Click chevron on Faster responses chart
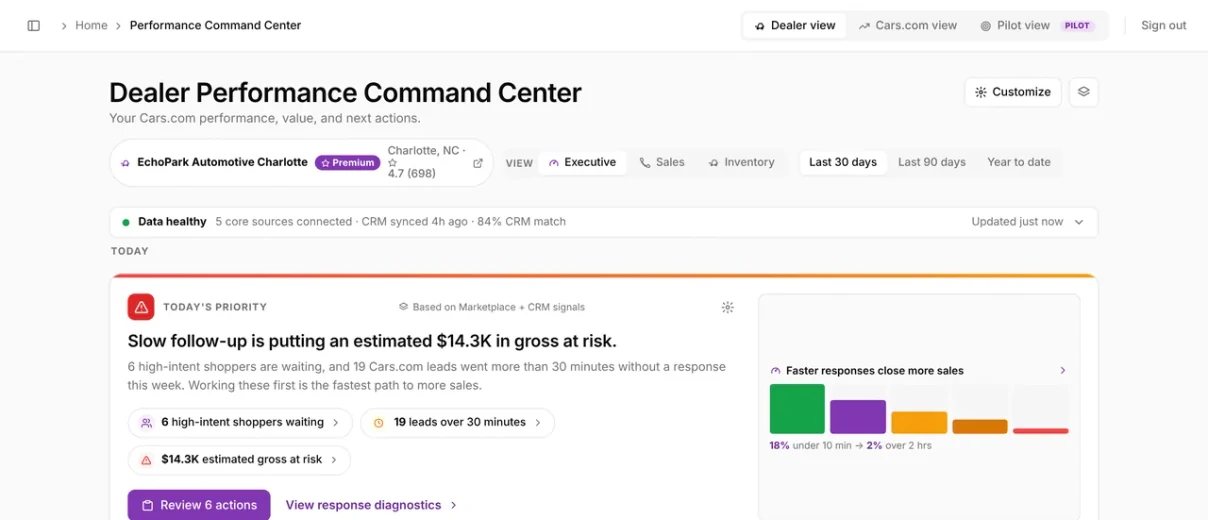 click(1063, 371)
